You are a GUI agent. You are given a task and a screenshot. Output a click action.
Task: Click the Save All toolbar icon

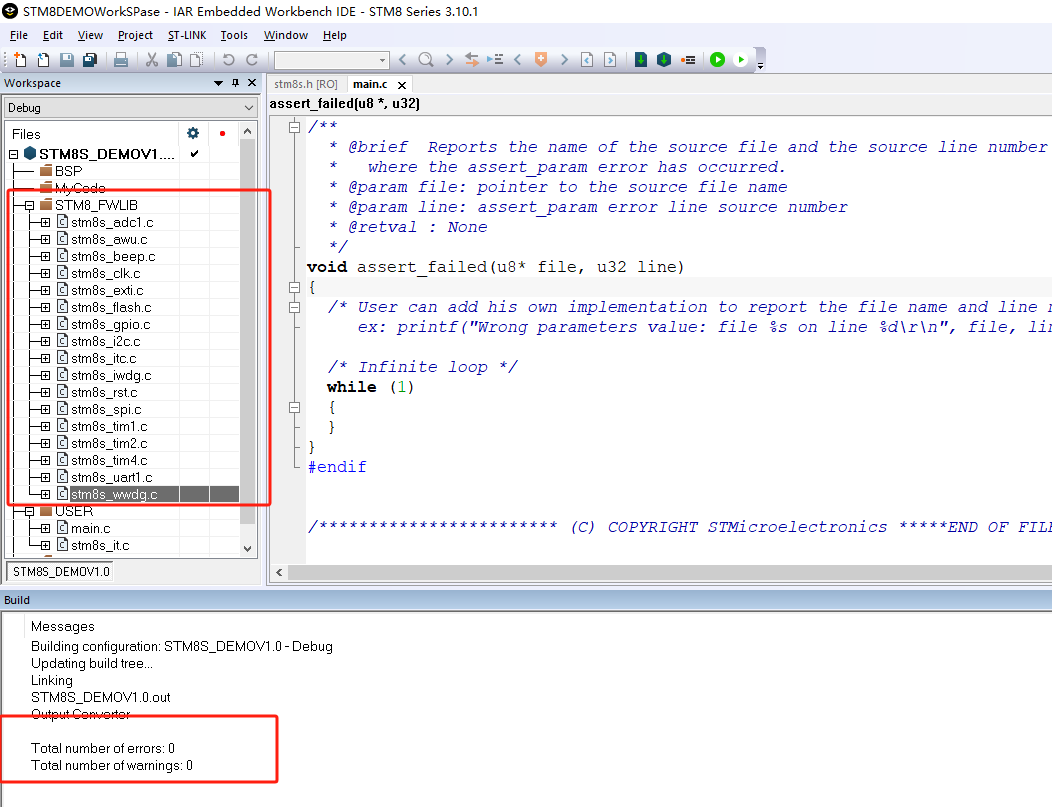(89, 60)
